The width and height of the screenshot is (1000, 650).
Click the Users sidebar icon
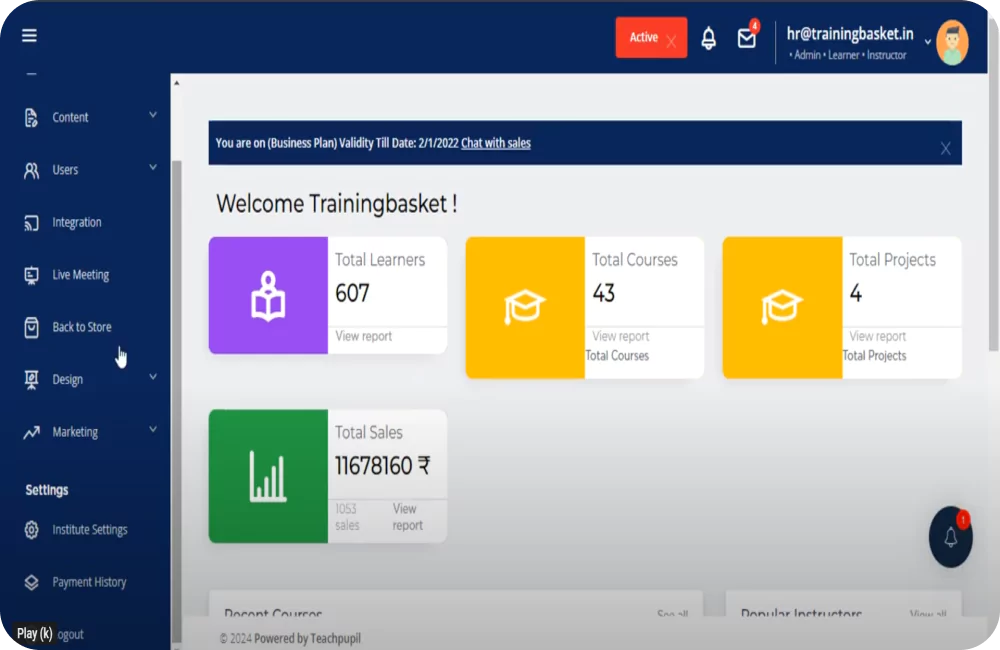[x=31, y=170]
